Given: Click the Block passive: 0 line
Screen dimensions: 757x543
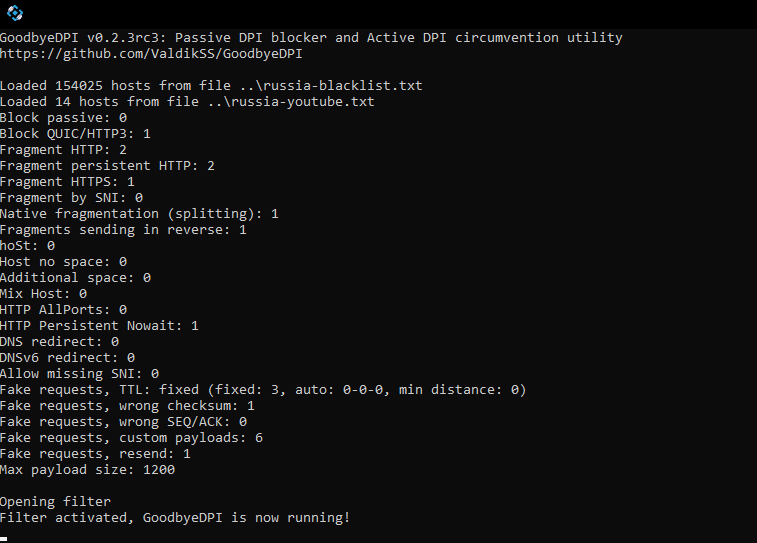Looking at the screenshot, I should click(x=63, y=118).
